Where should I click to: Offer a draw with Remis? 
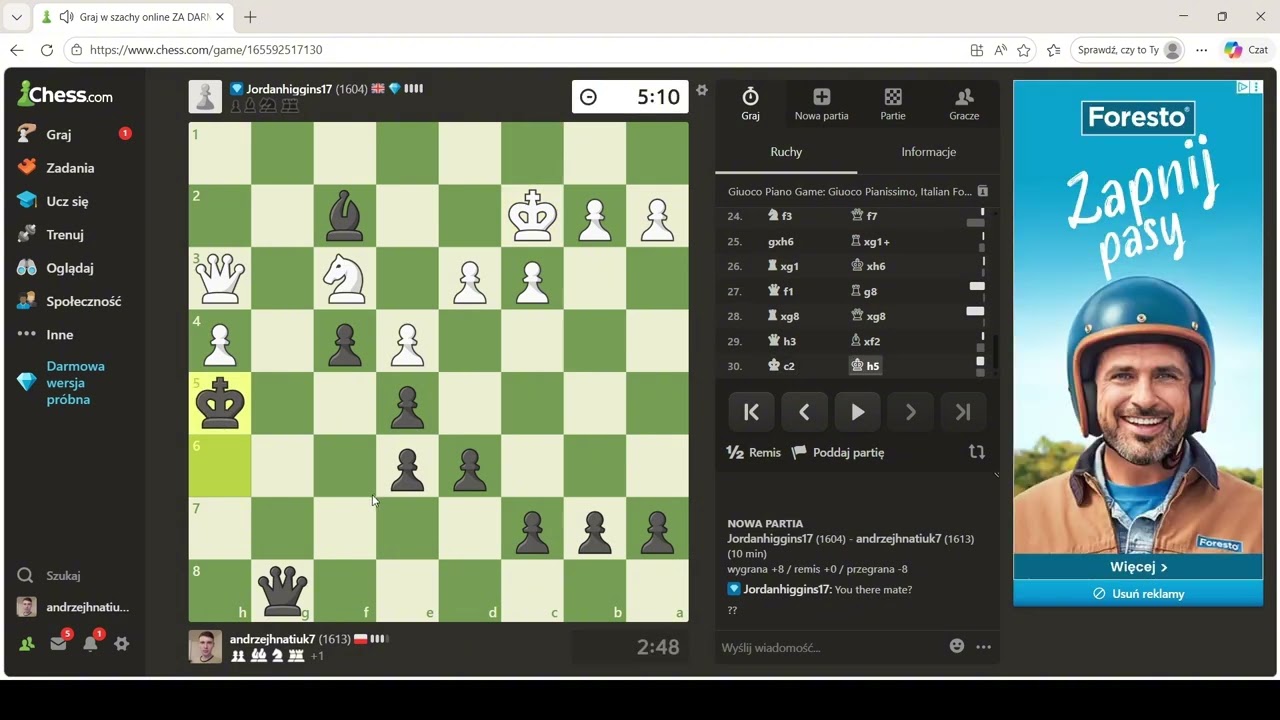pos(753,452)
